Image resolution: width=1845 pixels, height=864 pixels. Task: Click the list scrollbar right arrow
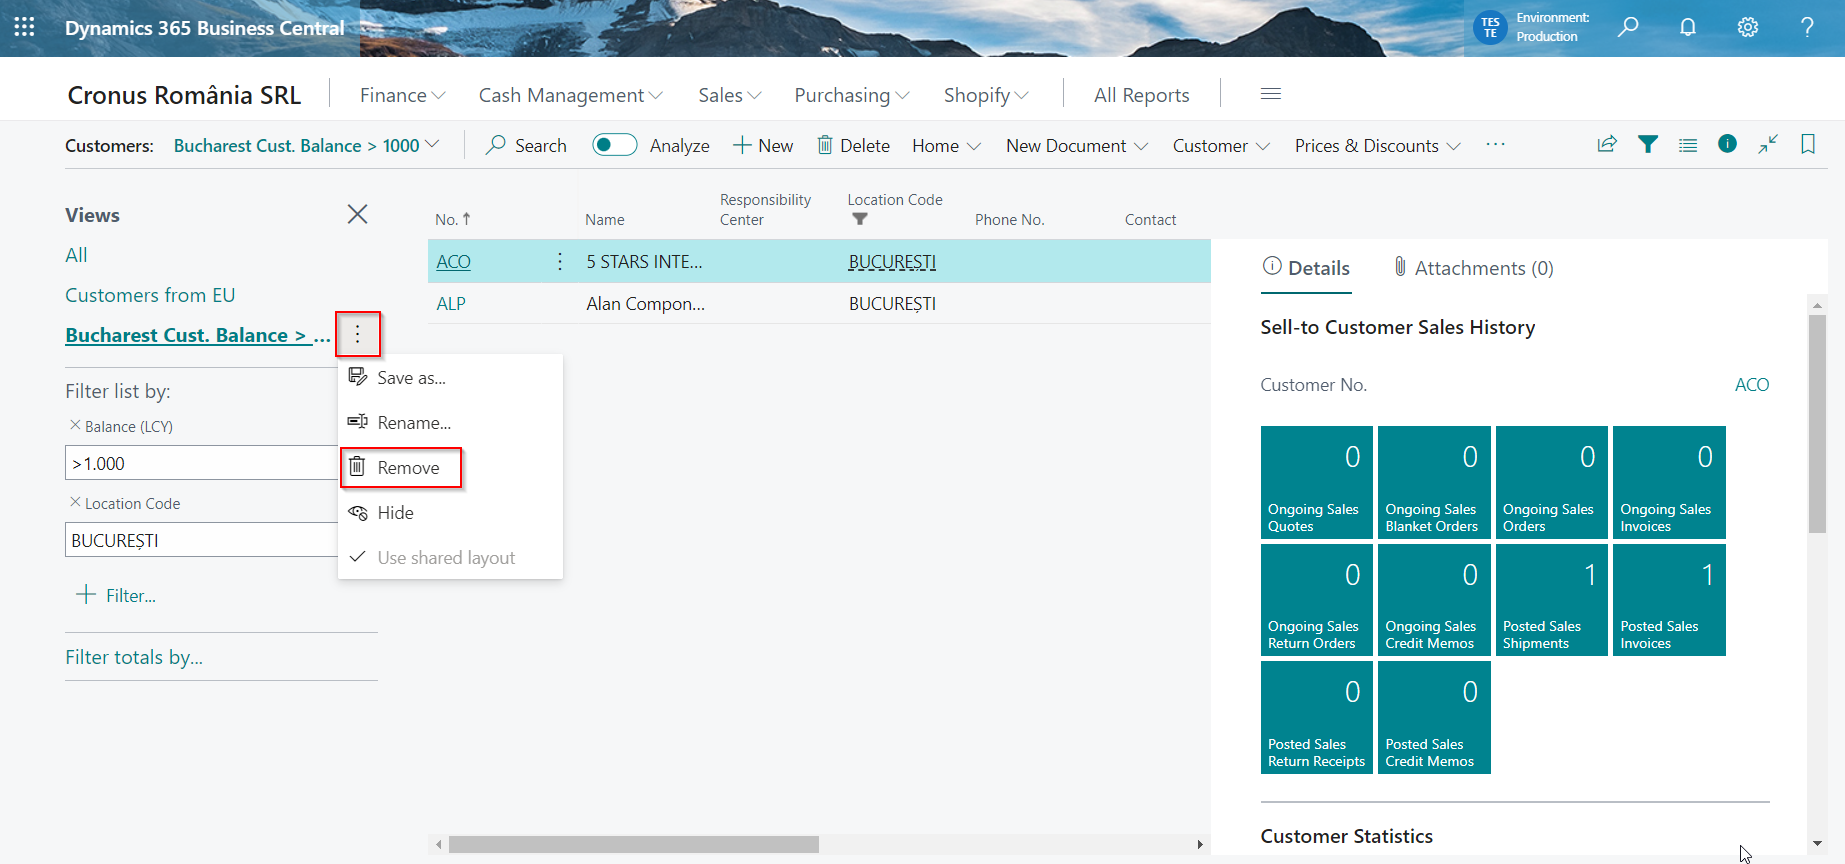1200,844
